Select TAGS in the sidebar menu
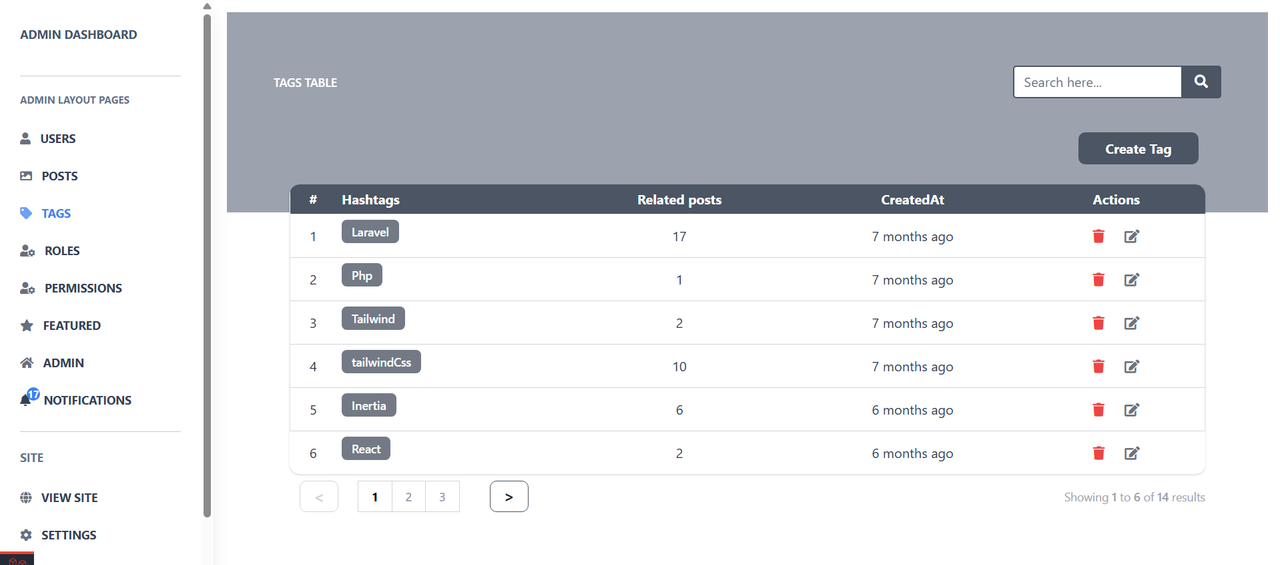Viewport: 1280px width, 565px height. (x=56, y=213)
